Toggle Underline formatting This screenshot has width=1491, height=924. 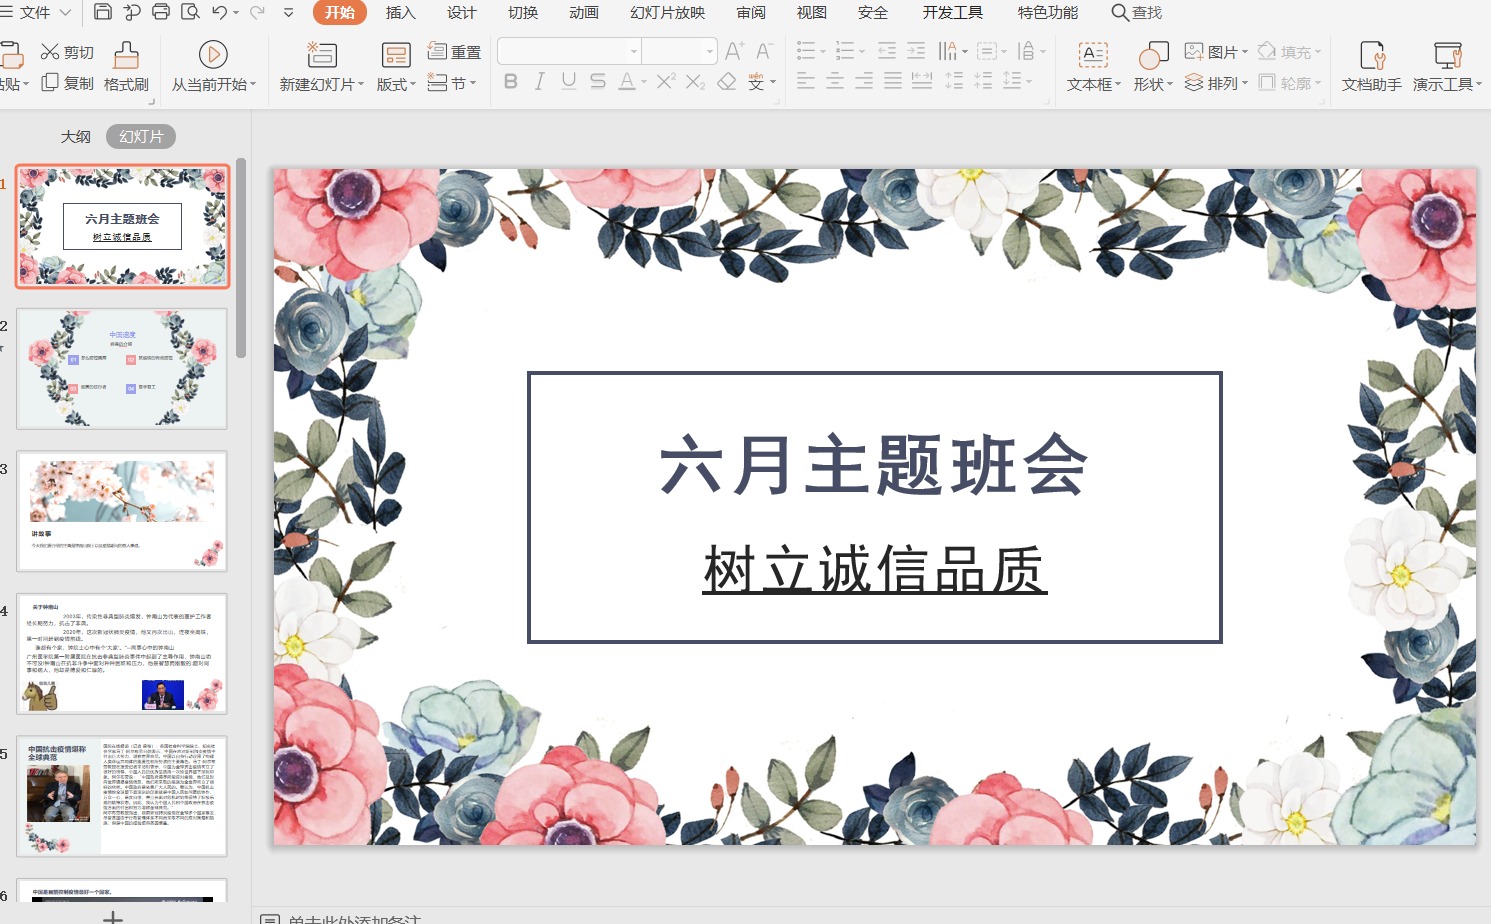tap(569, 82)
